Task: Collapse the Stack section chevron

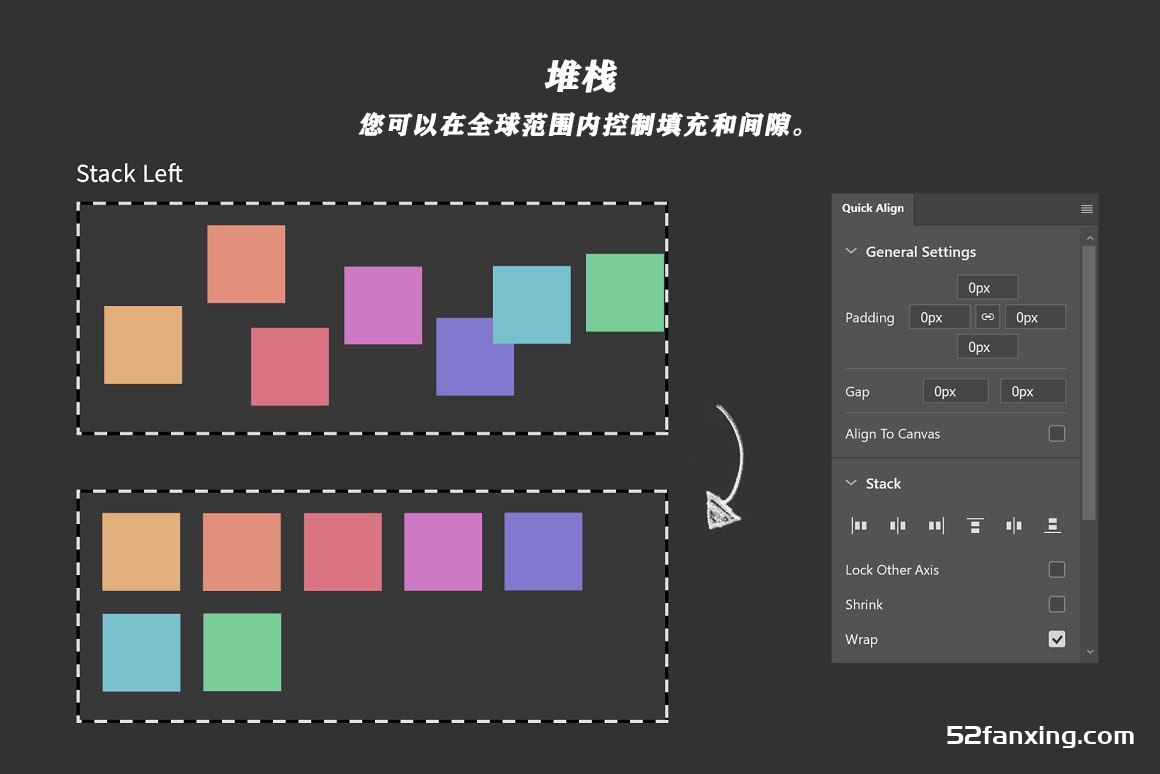Action: coord(851,483)
